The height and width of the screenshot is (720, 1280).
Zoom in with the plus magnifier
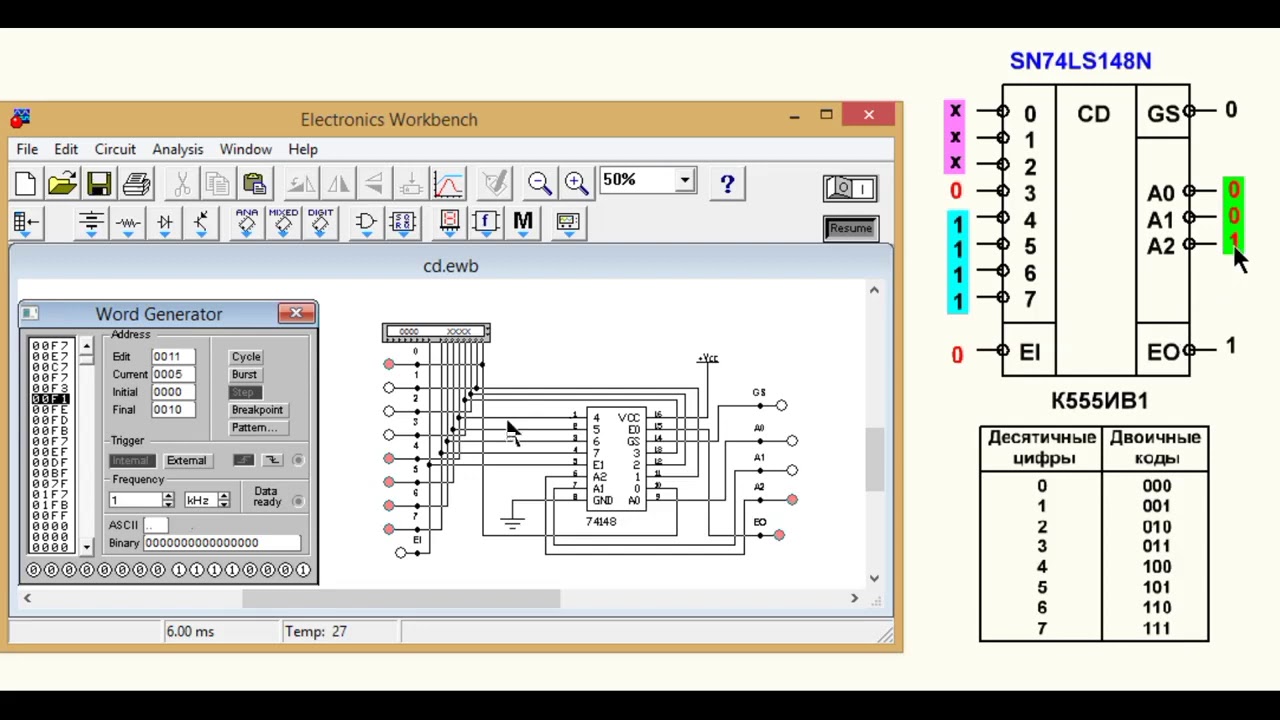click(576, 183)
